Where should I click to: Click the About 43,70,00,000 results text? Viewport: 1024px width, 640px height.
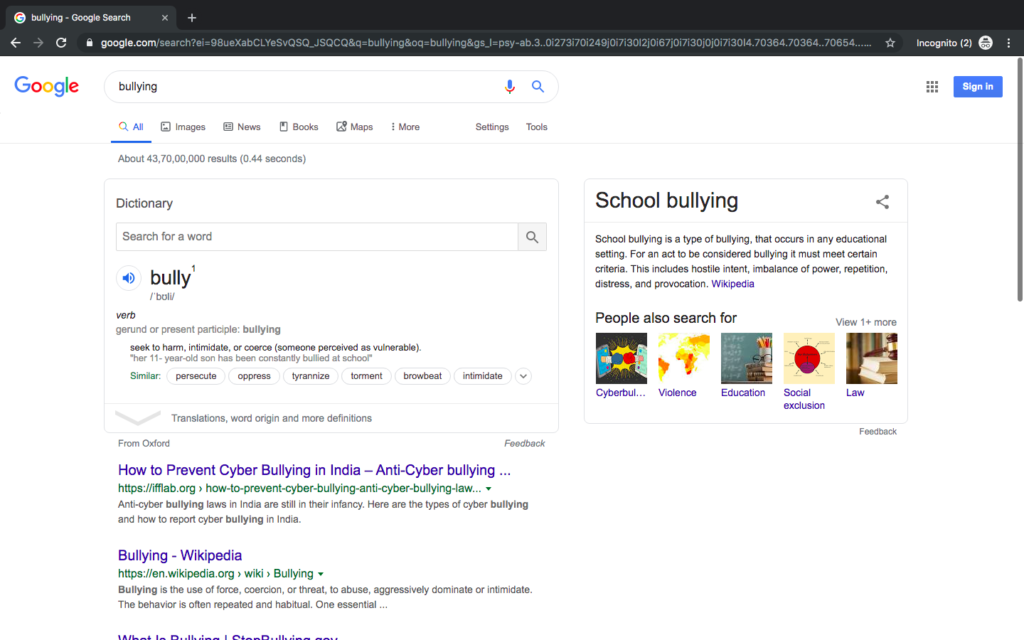click(212, 159)
